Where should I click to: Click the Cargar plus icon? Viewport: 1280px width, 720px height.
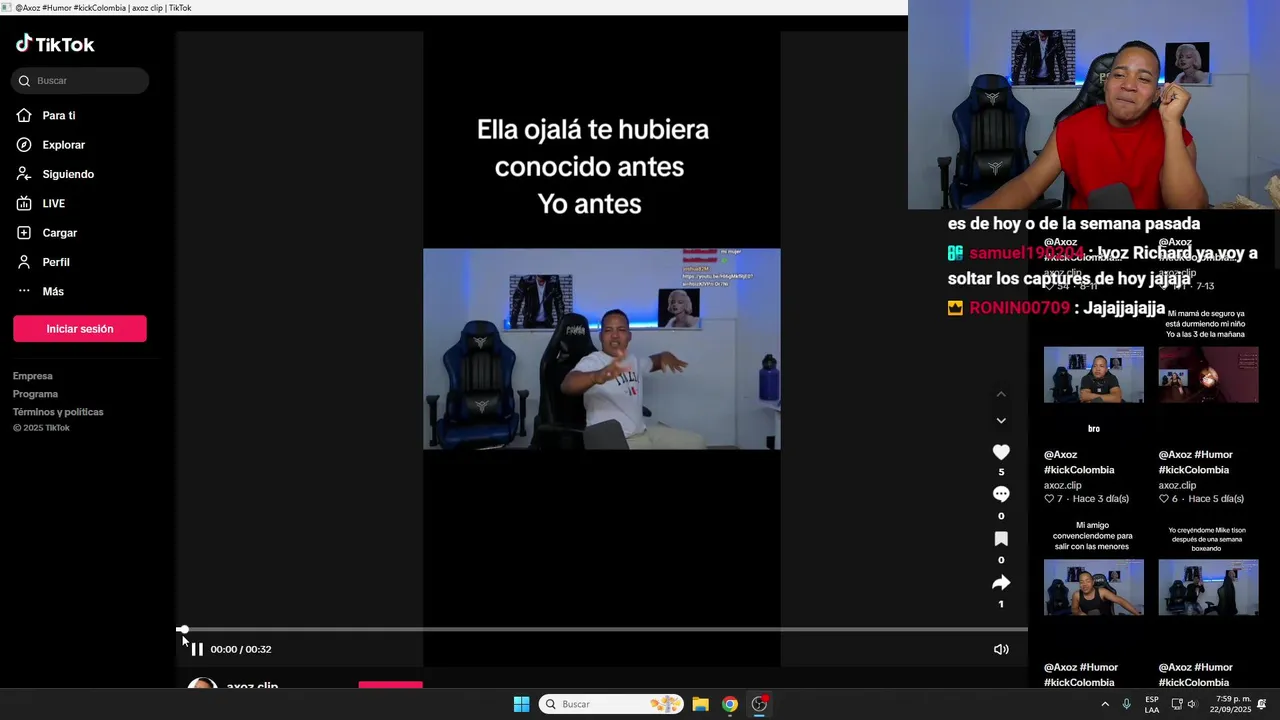pos(24,233)
